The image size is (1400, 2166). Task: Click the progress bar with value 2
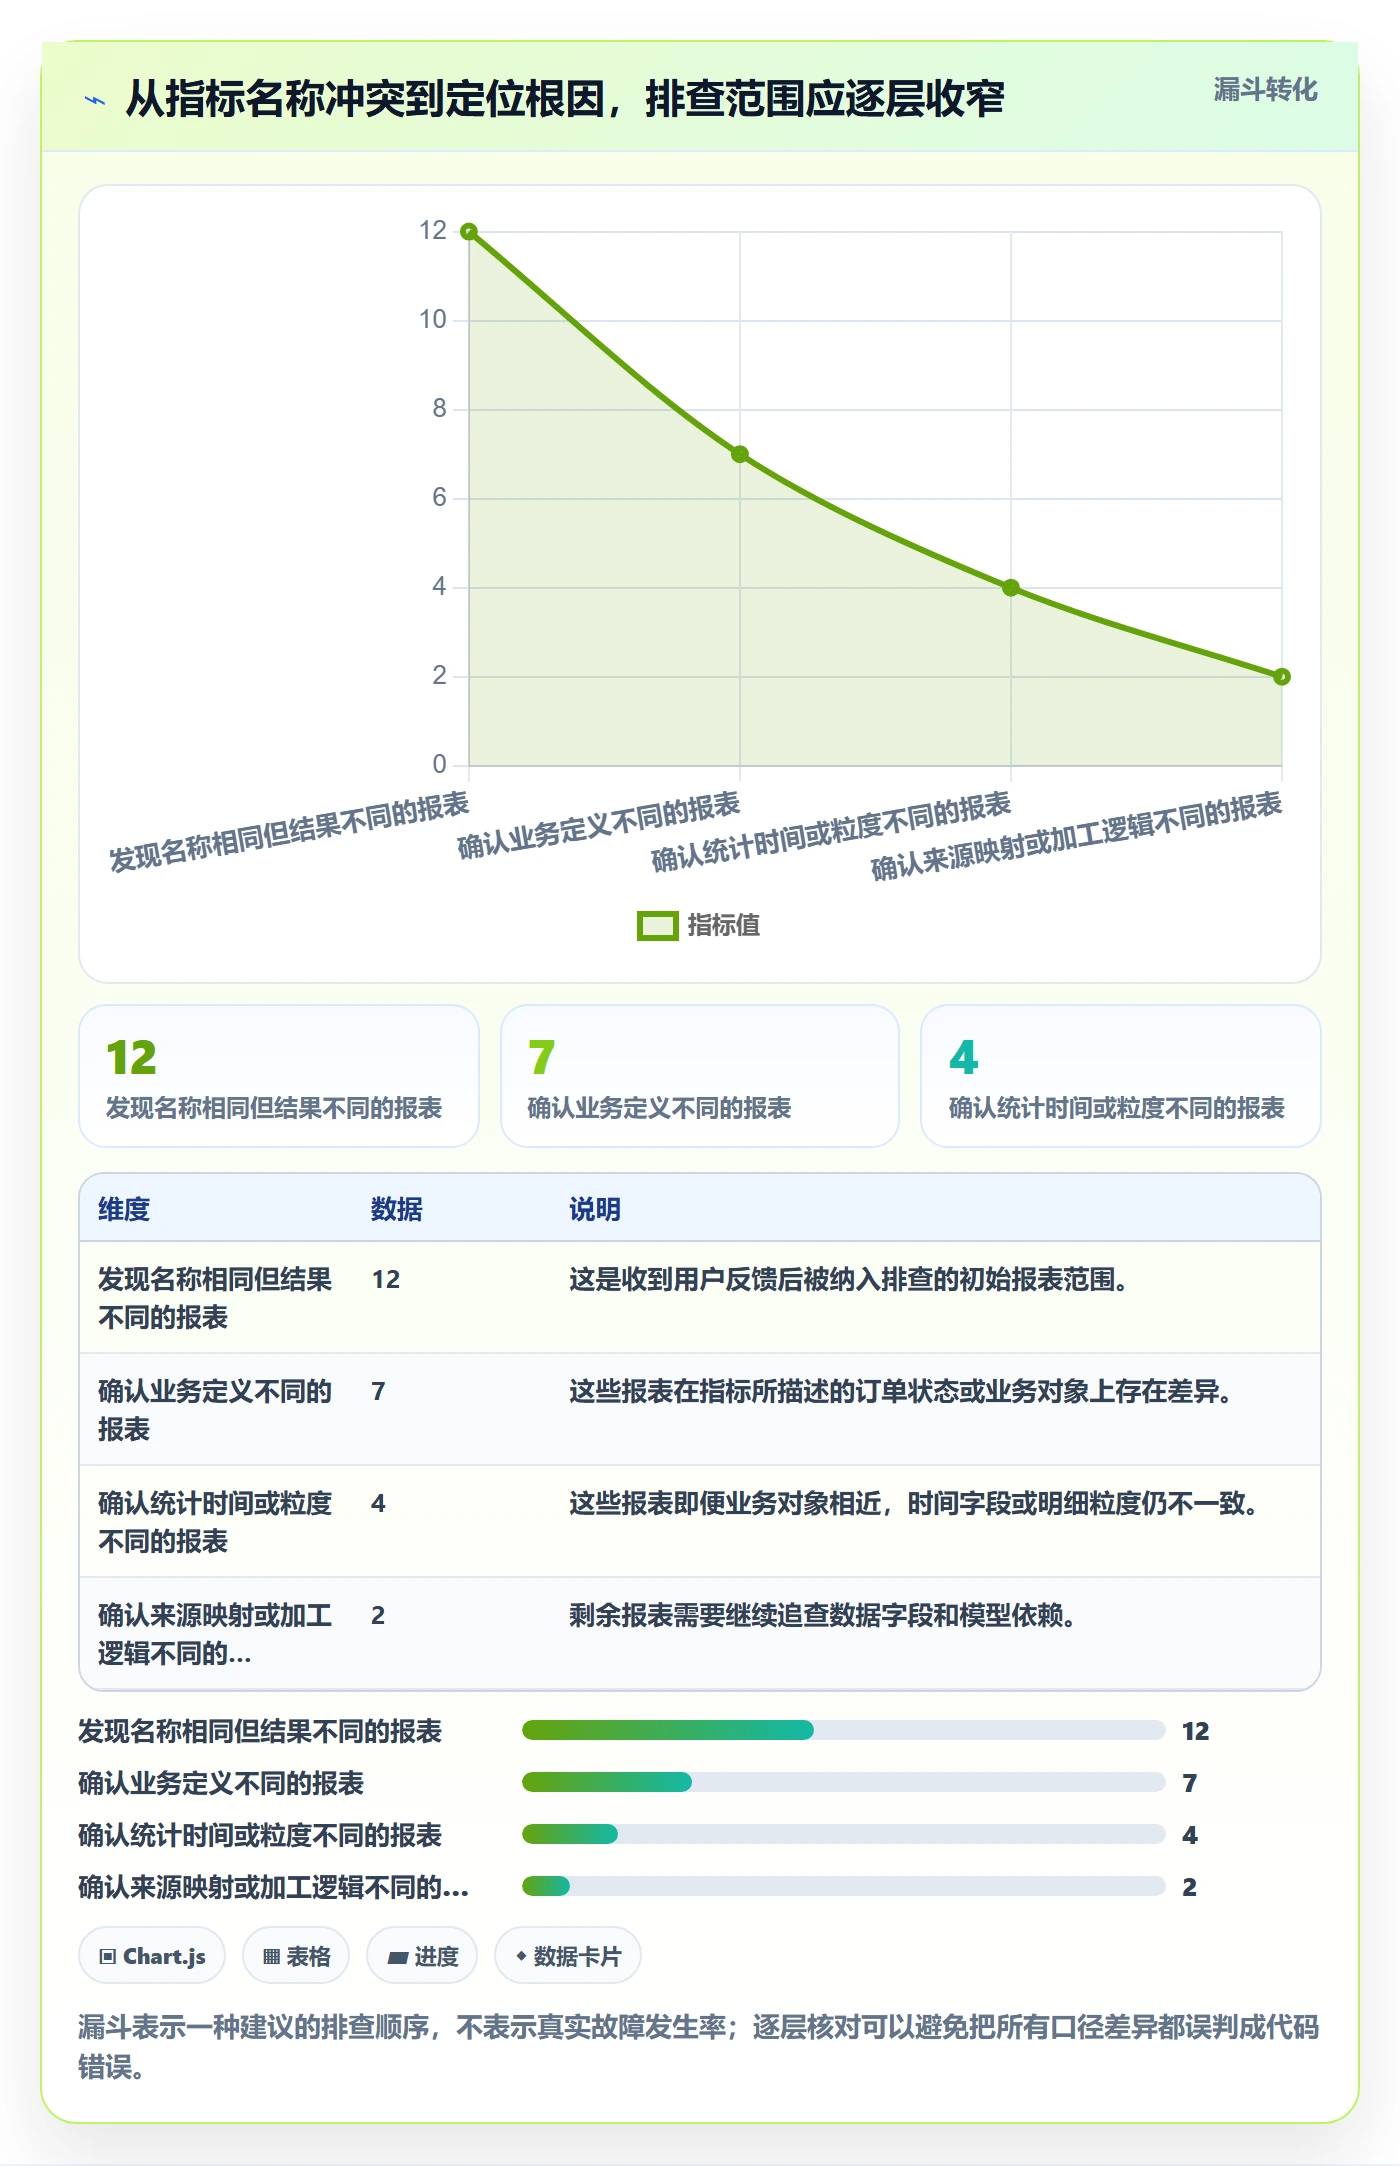point(843,1886)
